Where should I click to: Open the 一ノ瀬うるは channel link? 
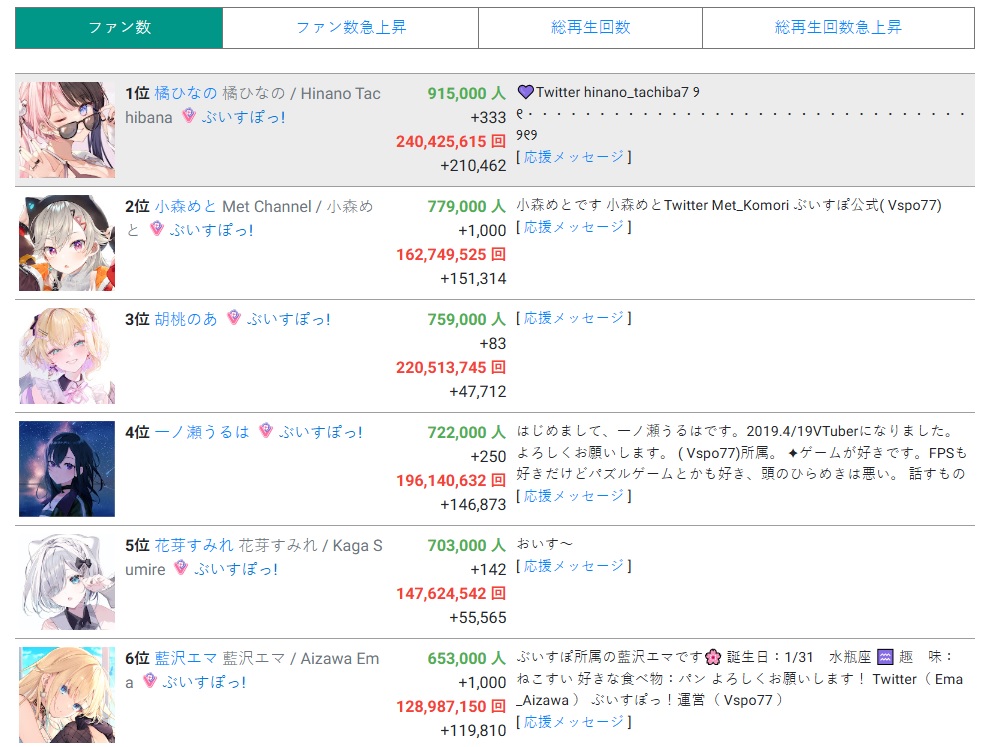(x=202, y=432)
